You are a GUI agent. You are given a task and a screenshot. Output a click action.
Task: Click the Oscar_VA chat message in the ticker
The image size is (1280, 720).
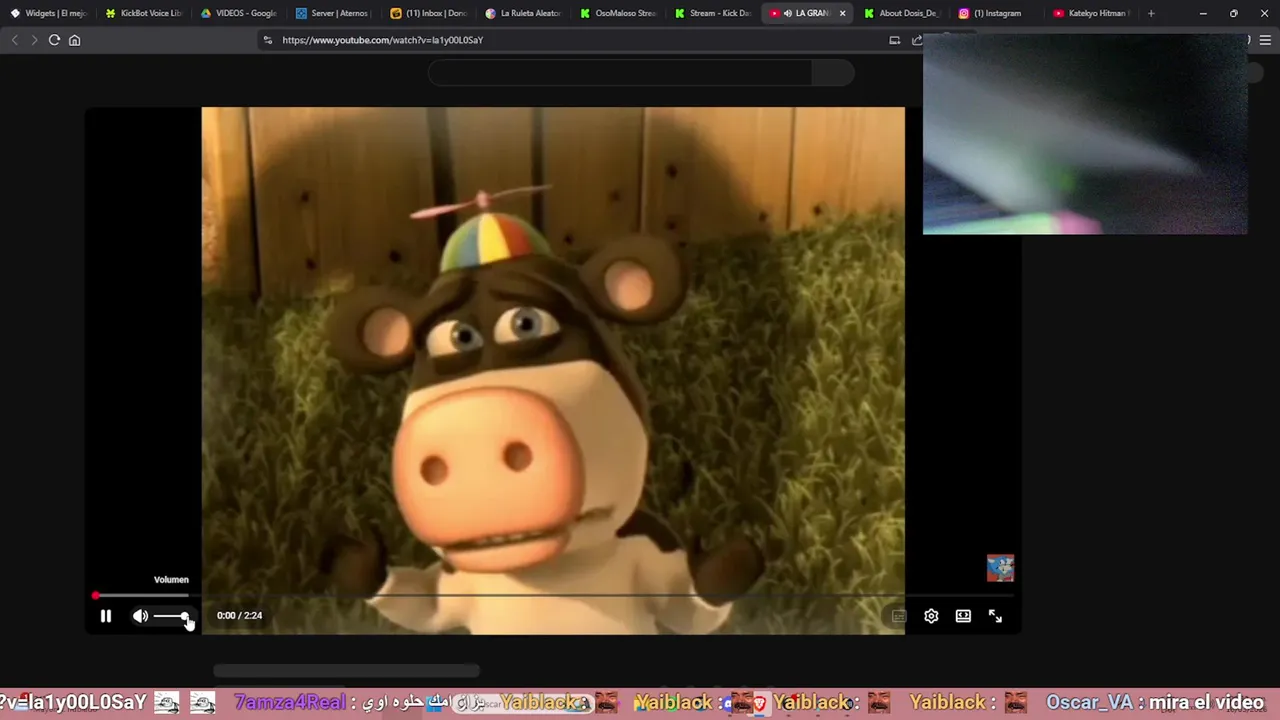tap(1155, 702)
